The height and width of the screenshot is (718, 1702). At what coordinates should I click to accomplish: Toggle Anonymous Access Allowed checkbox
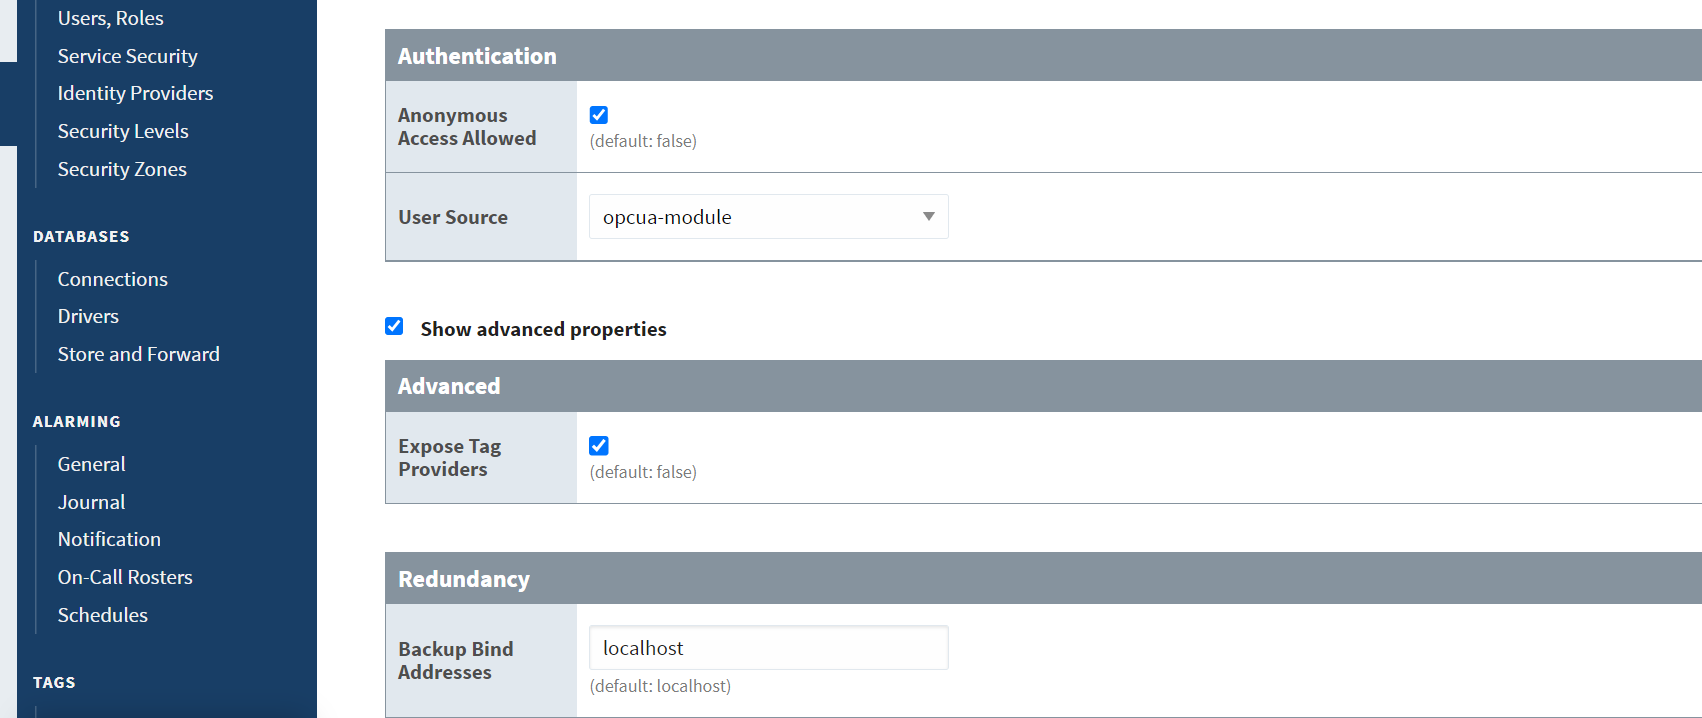click(x=599, y=115)
